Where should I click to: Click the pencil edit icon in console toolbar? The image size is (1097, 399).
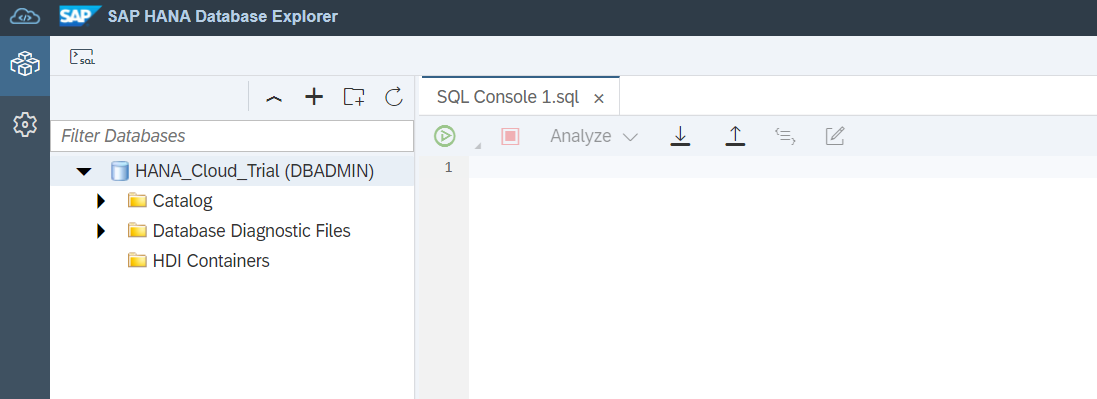[x=835, y=136]
